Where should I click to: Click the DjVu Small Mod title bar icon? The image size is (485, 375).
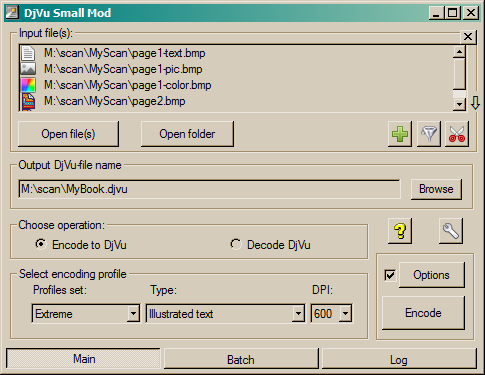click(x=12, y=13)
